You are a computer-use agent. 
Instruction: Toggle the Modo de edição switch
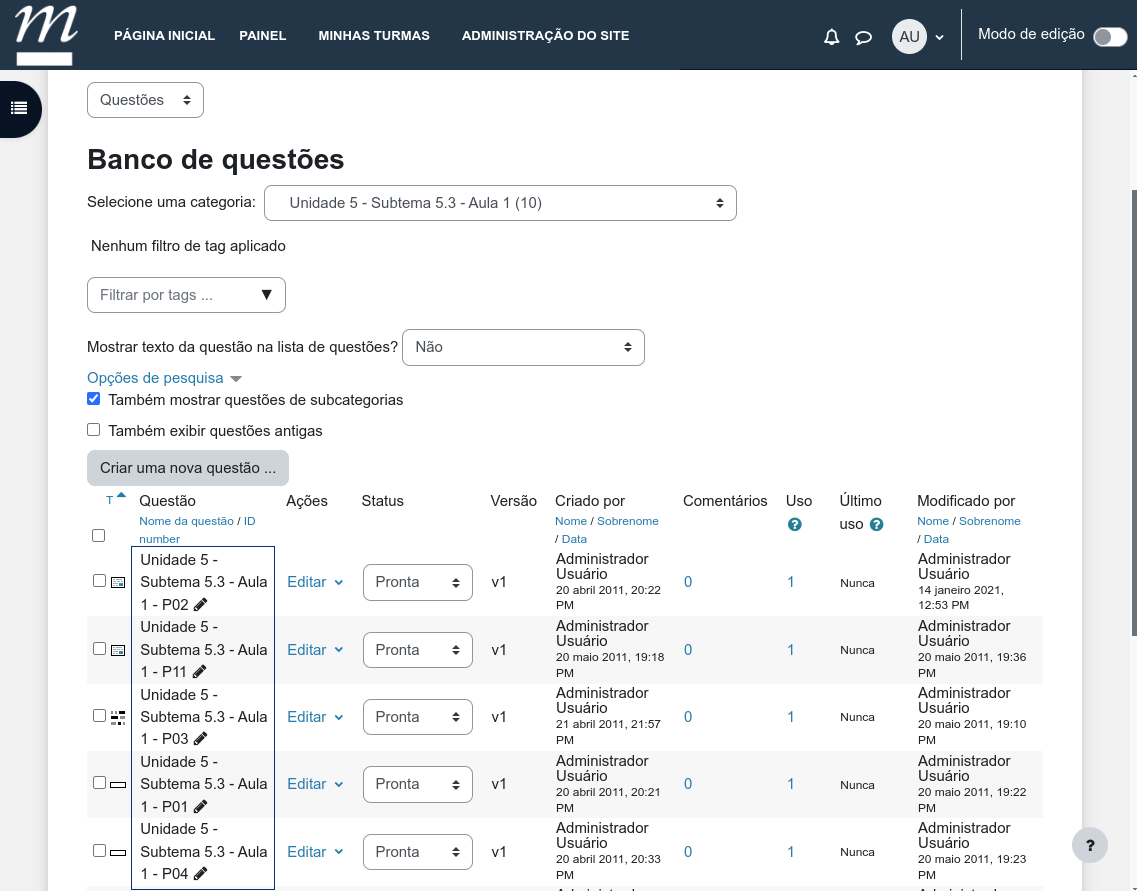(1109, 37)
